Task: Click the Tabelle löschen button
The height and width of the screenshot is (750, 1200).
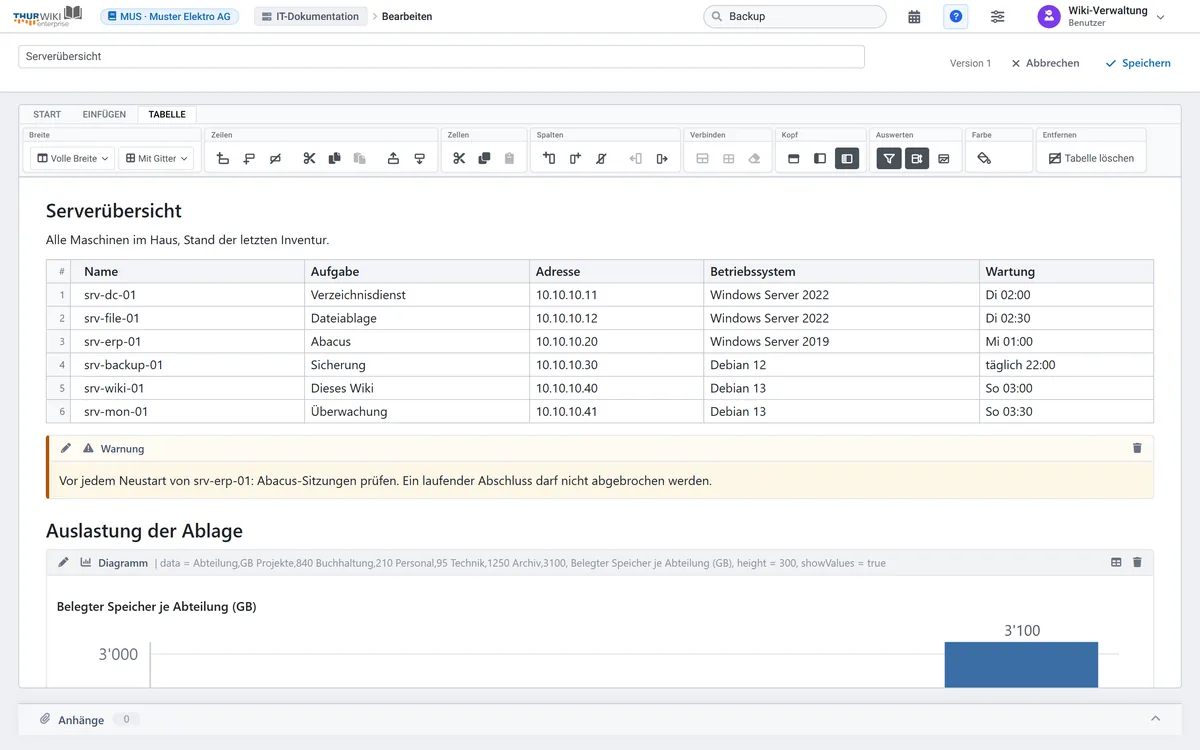Action: point(1091,158)
